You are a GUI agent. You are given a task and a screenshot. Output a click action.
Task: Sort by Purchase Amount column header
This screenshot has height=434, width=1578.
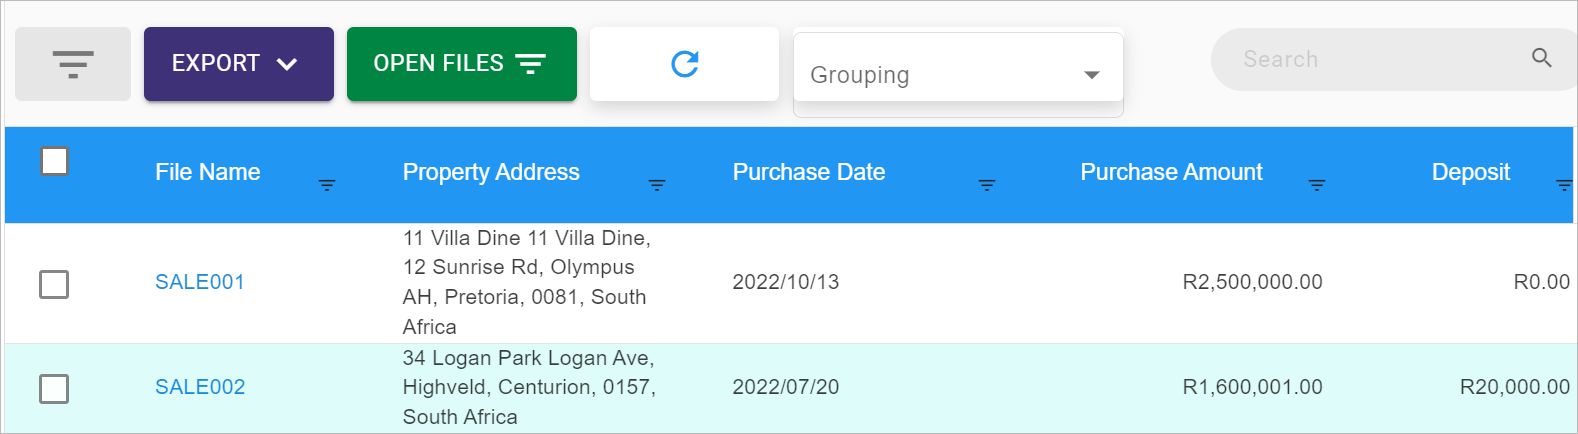point(1171,172)
